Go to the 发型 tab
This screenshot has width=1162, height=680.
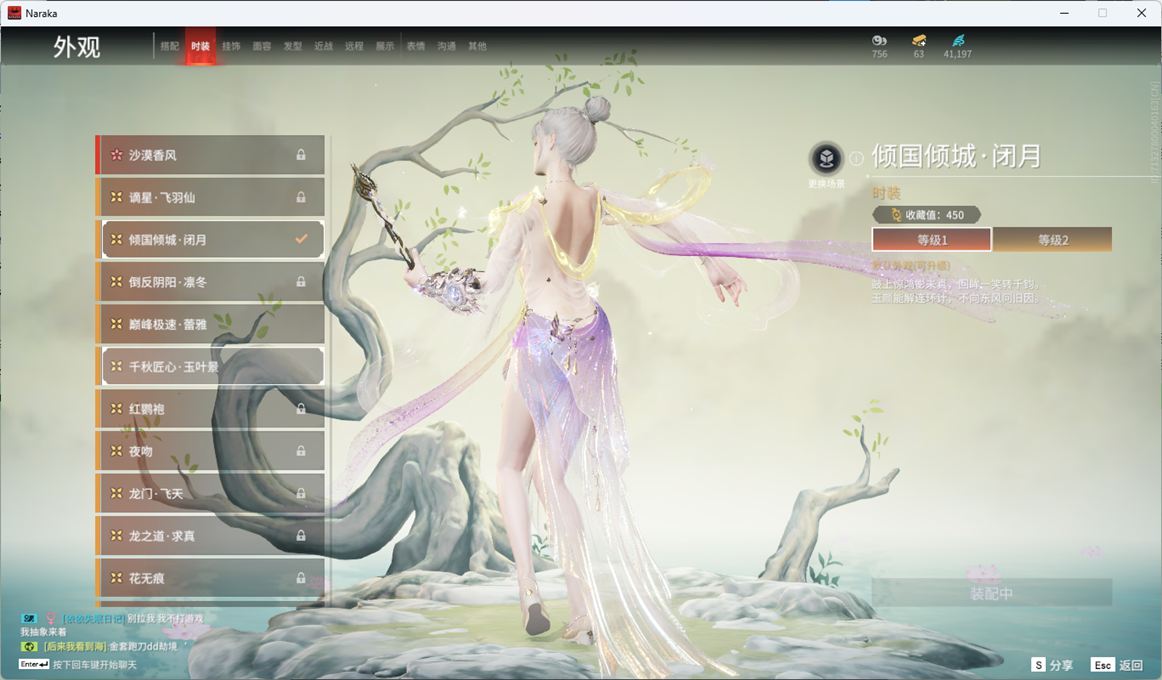click(293, 46)
